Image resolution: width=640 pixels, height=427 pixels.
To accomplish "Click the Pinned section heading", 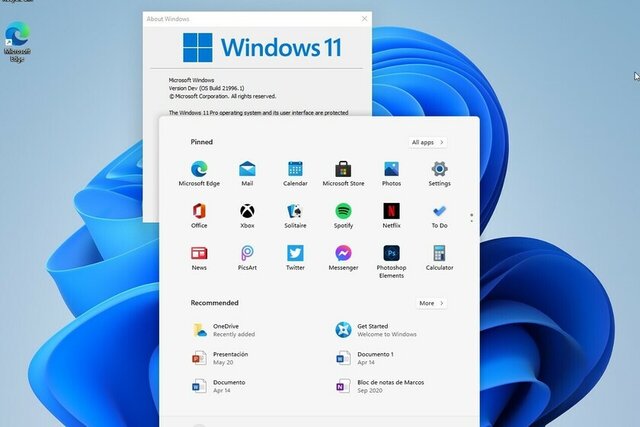I will [202, 142].
